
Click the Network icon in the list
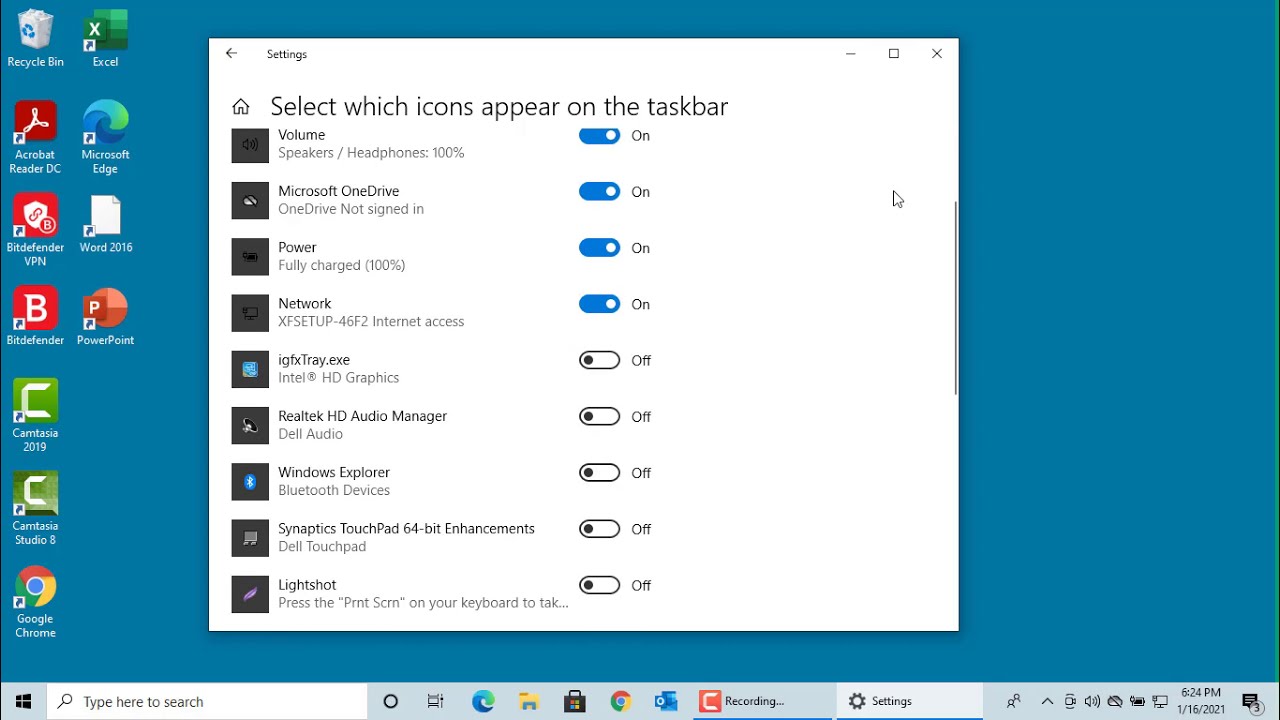tap(250, 313)
